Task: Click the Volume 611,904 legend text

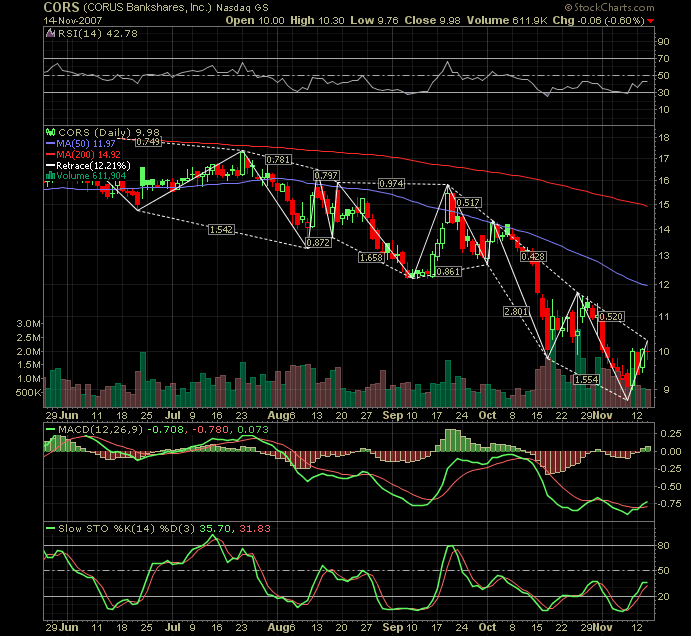Action: (x=91, y=176)
